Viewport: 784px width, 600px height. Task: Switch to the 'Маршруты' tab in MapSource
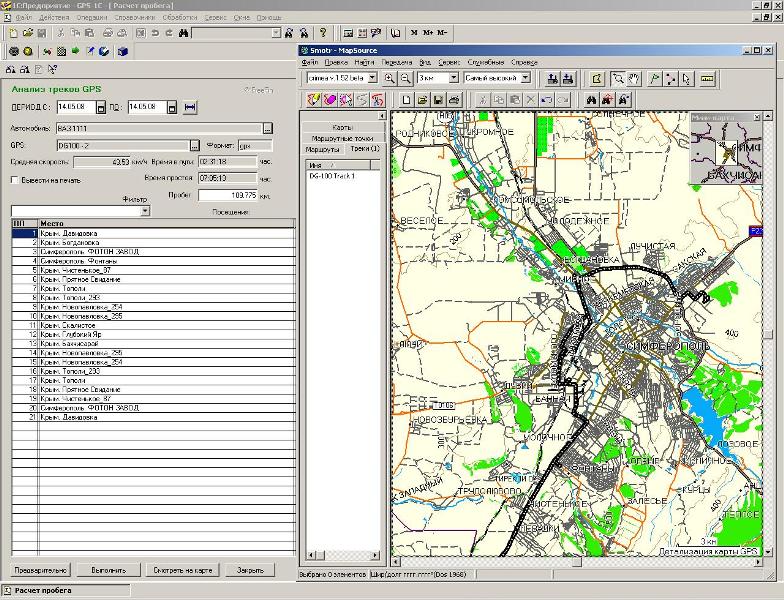[322, 150]
